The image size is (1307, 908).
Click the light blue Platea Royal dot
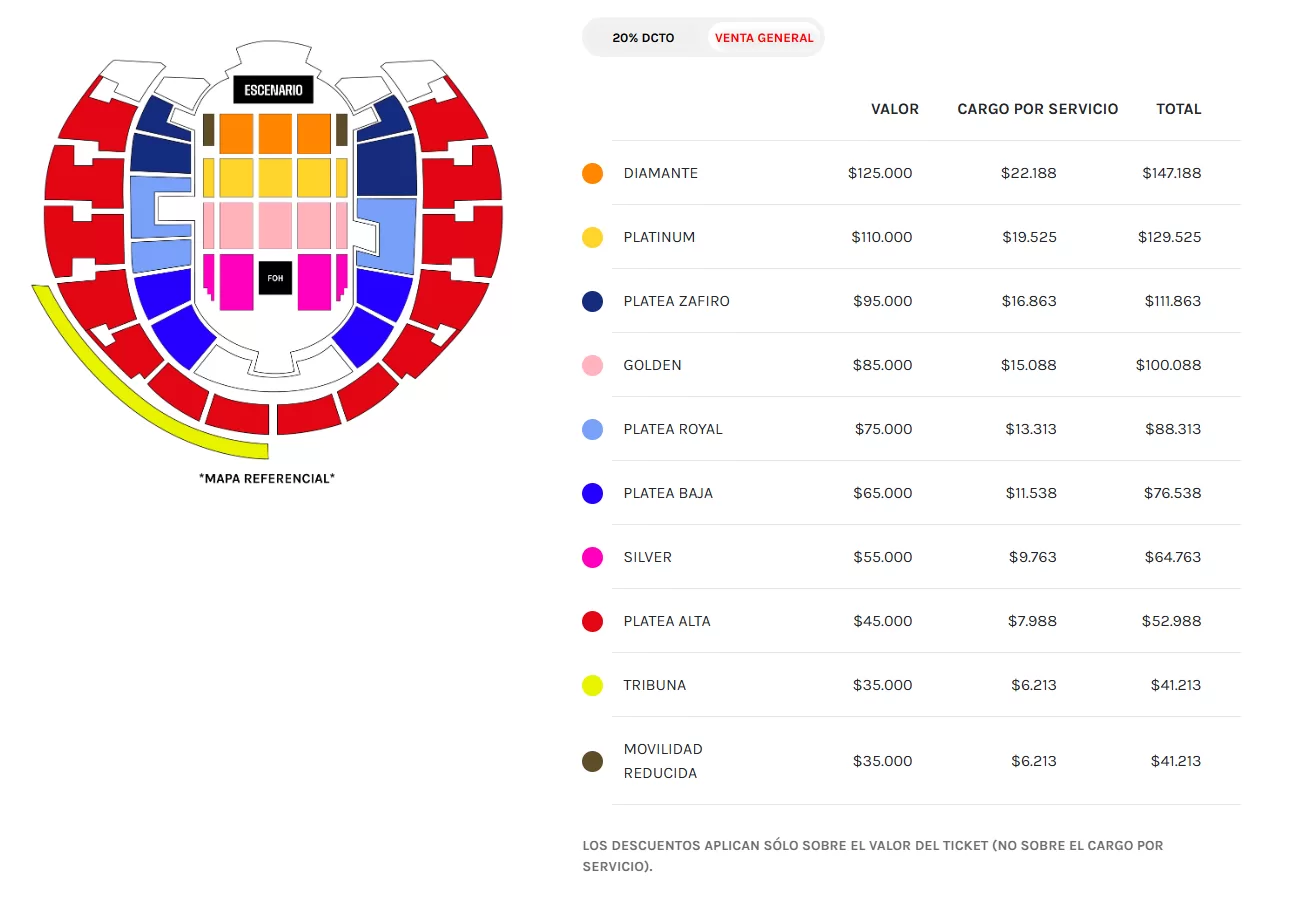pyautogui.click(x=592, y=429)
